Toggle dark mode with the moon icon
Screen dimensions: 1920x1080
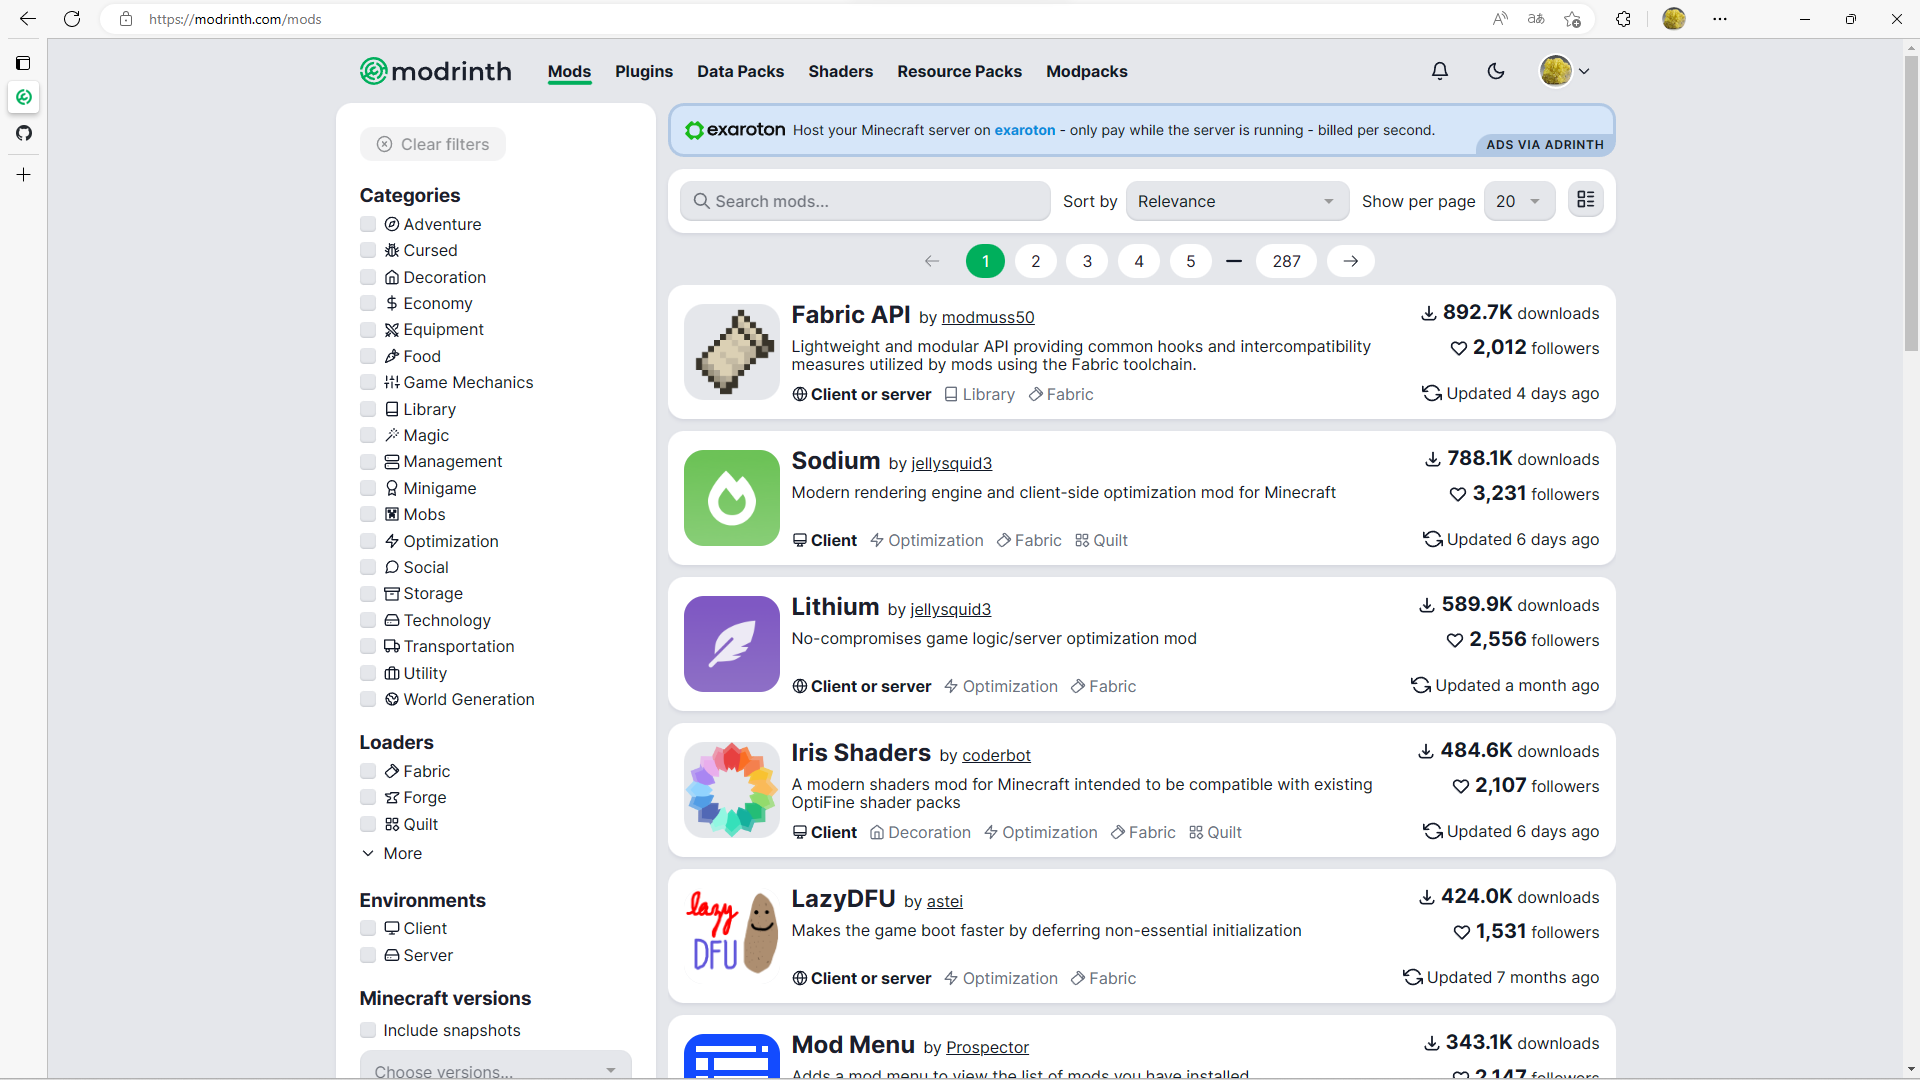[x=1496, y=71]
